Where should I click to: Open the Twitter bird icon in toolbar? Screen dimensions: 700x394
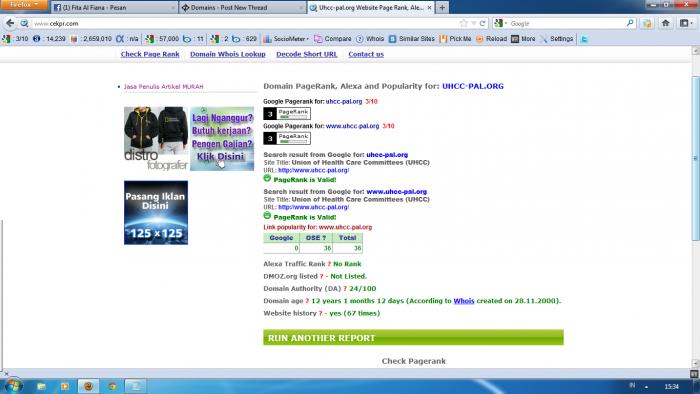tap(584, 39)
